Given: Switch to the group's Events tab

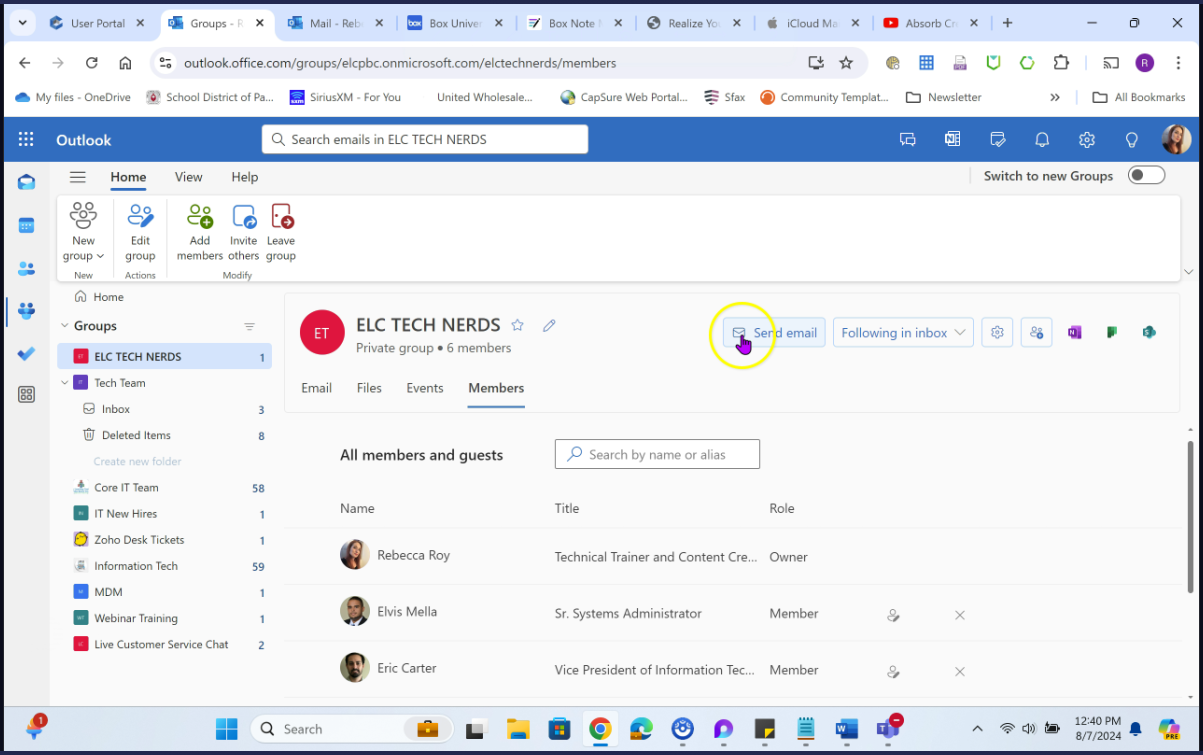Looking at the screenshot, I should coord(425,388).
